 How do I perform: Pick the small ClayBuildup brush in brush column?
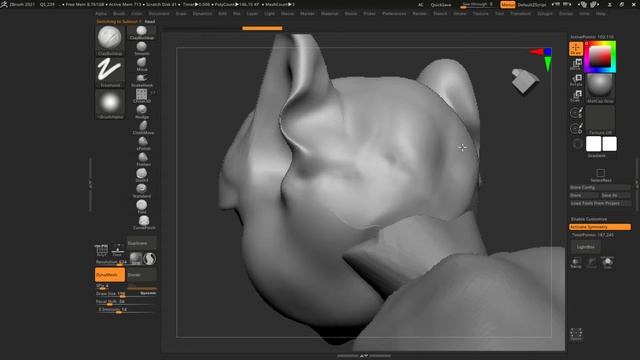point(142,33)
